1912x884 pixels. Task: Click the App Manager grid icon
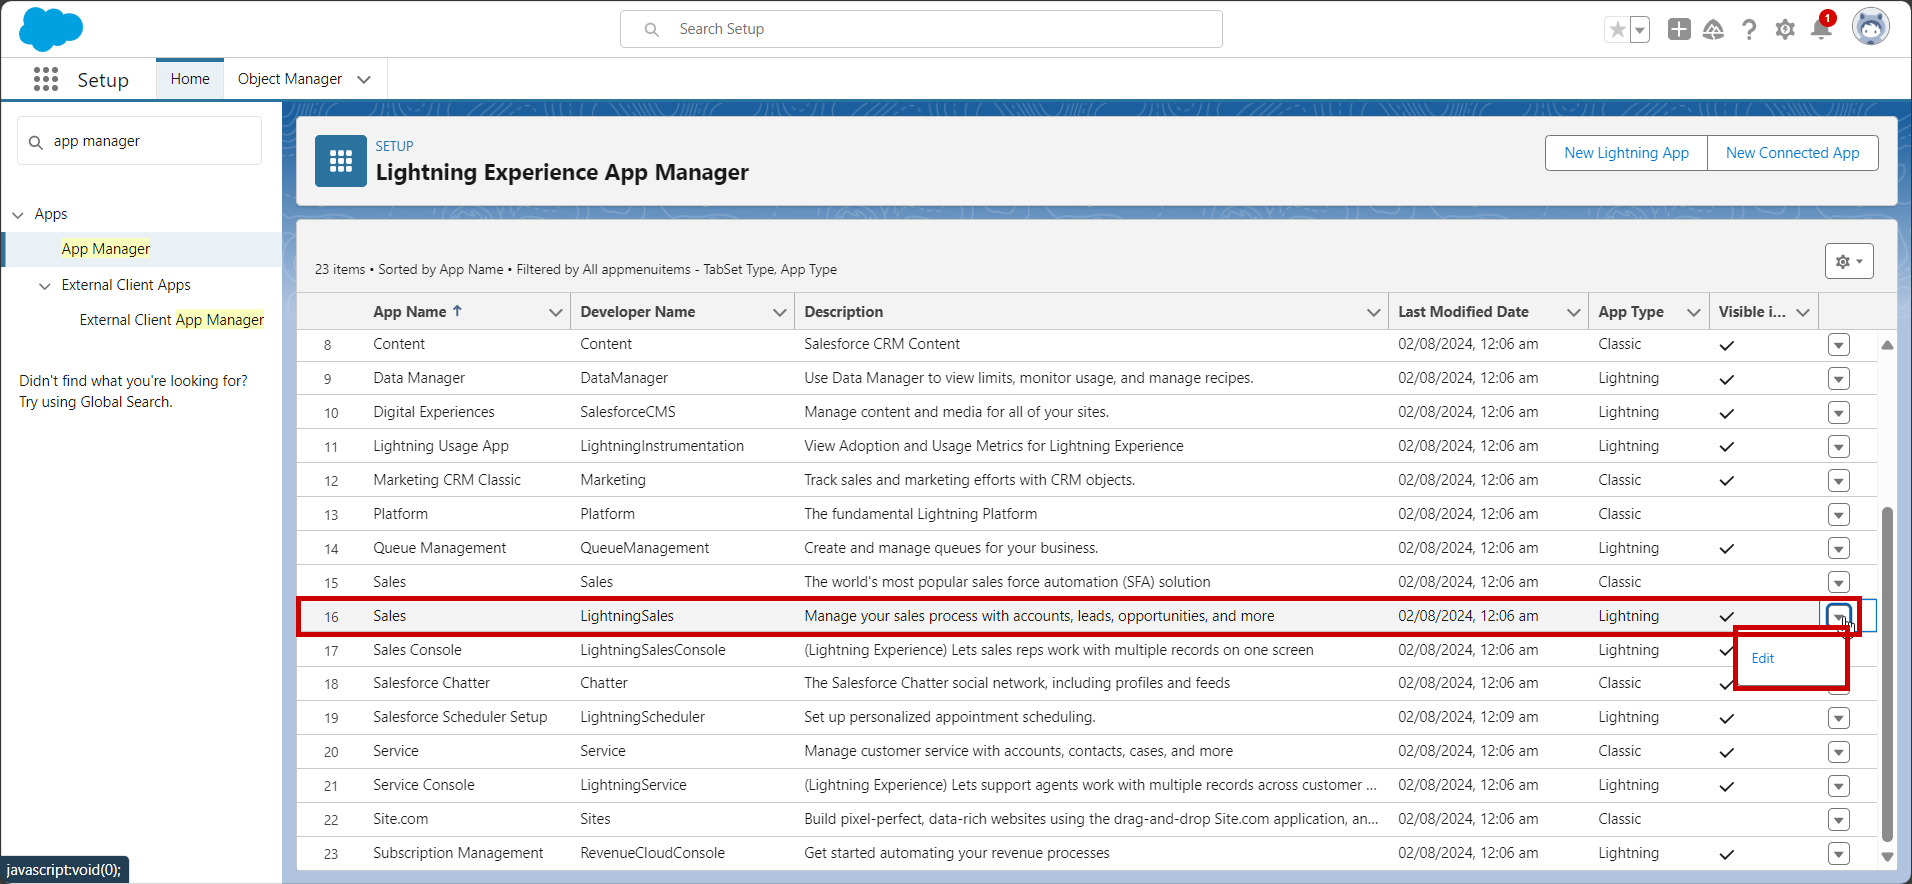click(341, 161)
